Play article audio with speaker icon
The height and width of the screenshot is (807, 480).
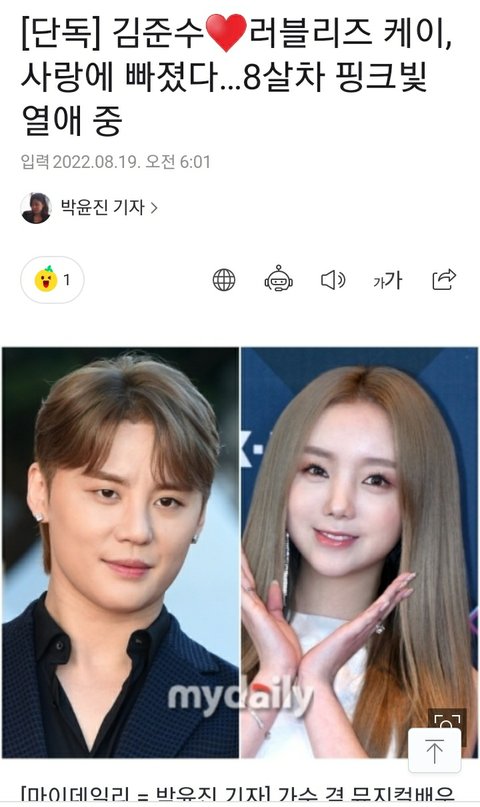coord(333,280)
